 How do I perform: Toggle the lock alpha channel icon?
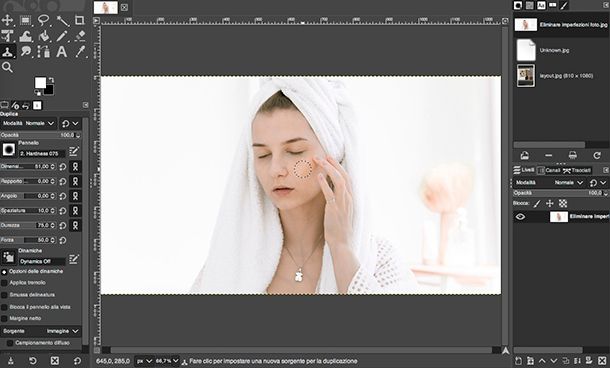(563, 203)
